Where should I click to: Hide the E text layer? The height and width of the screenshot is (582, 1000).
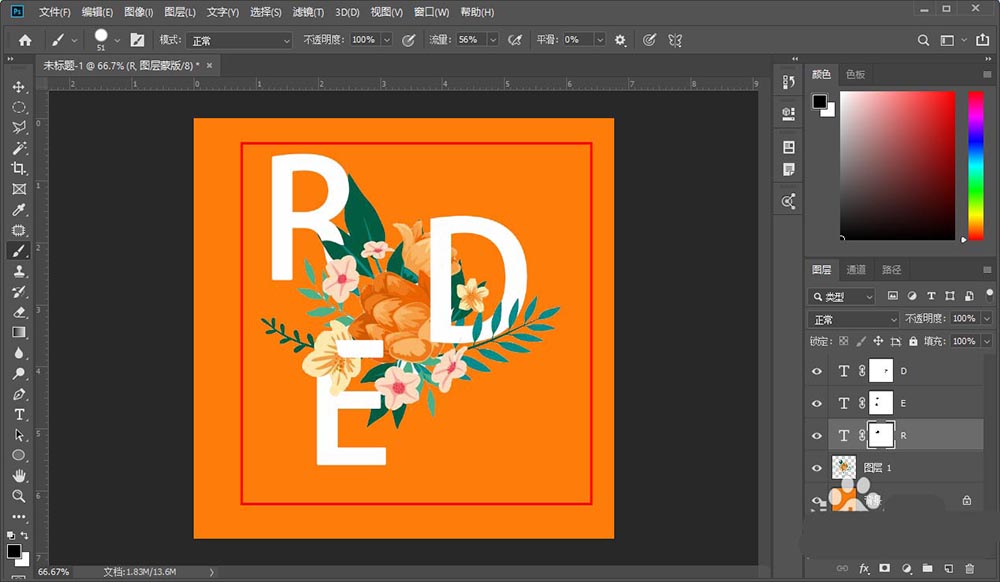(817, 404)
